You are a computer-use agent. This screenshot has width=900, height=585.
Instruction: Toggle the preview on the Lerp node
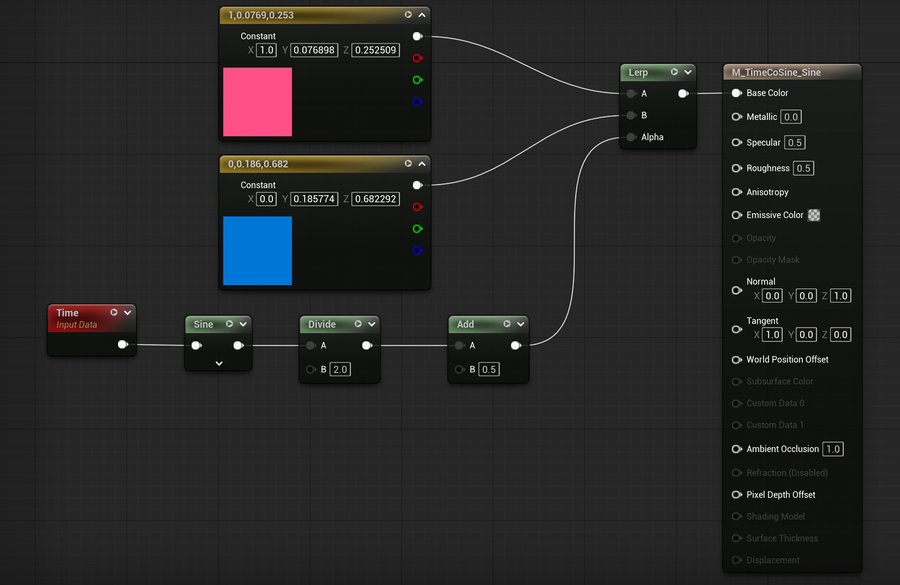tap(674, 72)
